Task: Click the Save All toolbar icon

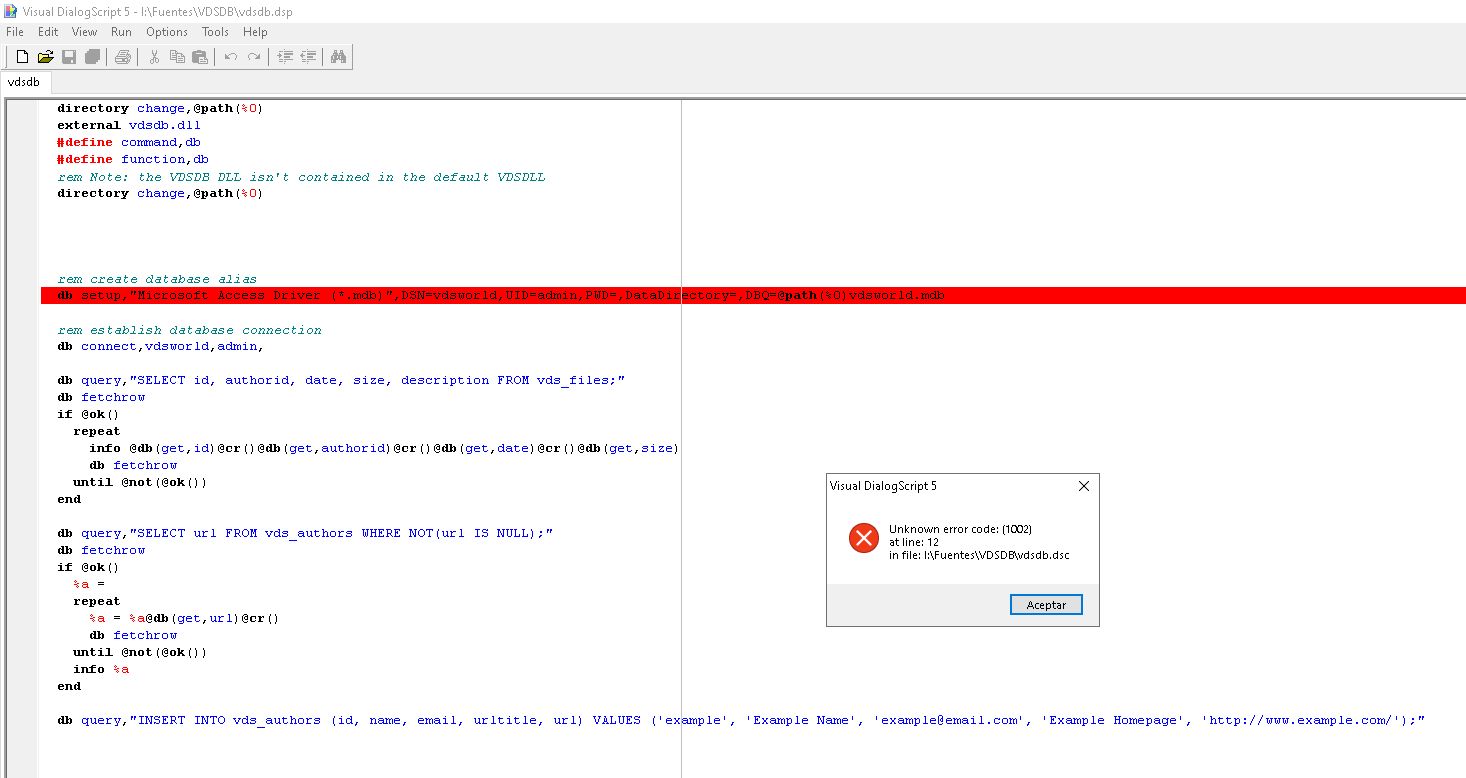Action: (x=92, y=57)
